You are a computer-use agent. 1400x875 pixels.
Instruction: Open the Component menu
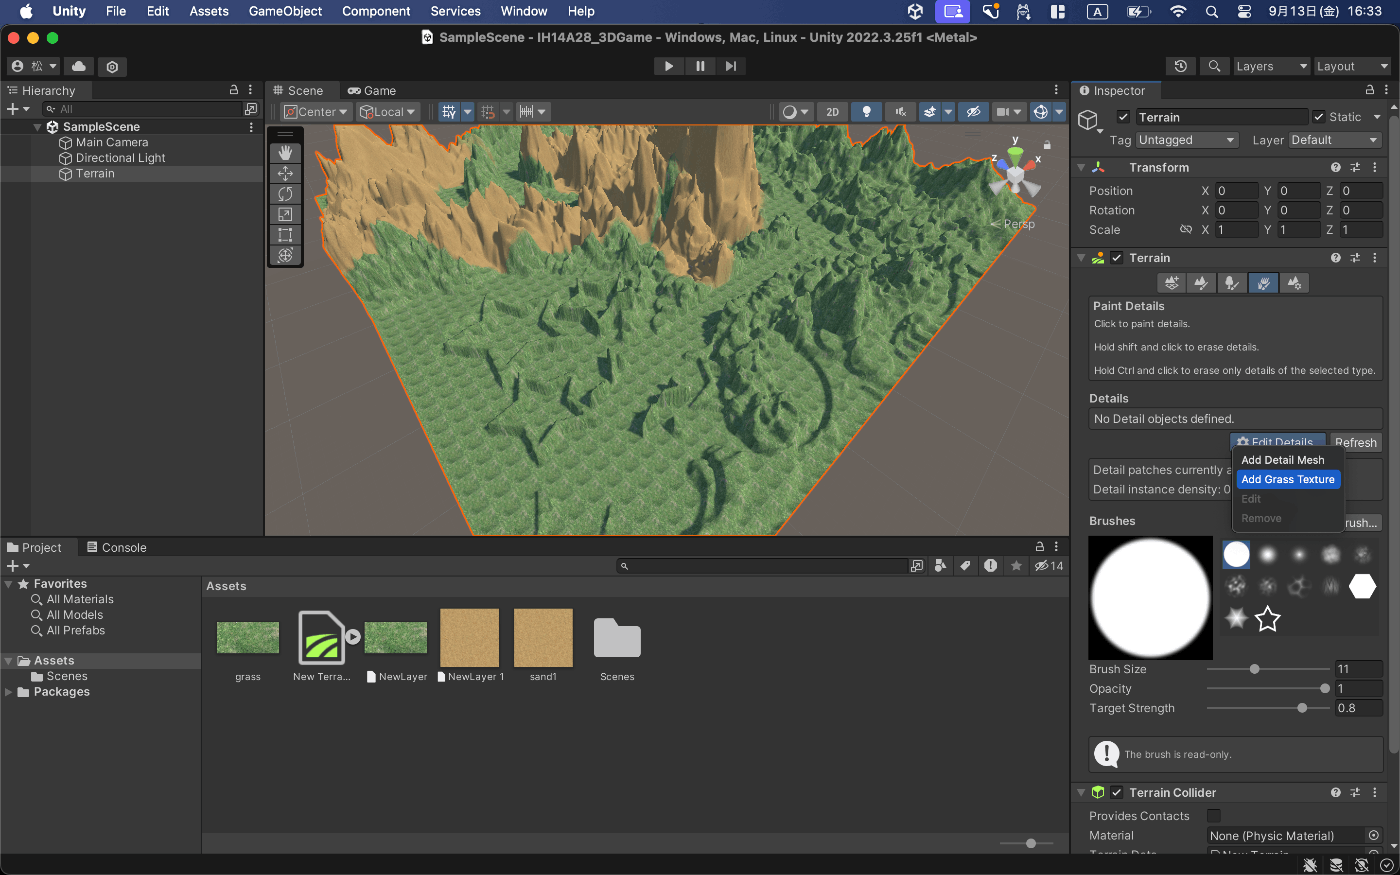(376, 12)
